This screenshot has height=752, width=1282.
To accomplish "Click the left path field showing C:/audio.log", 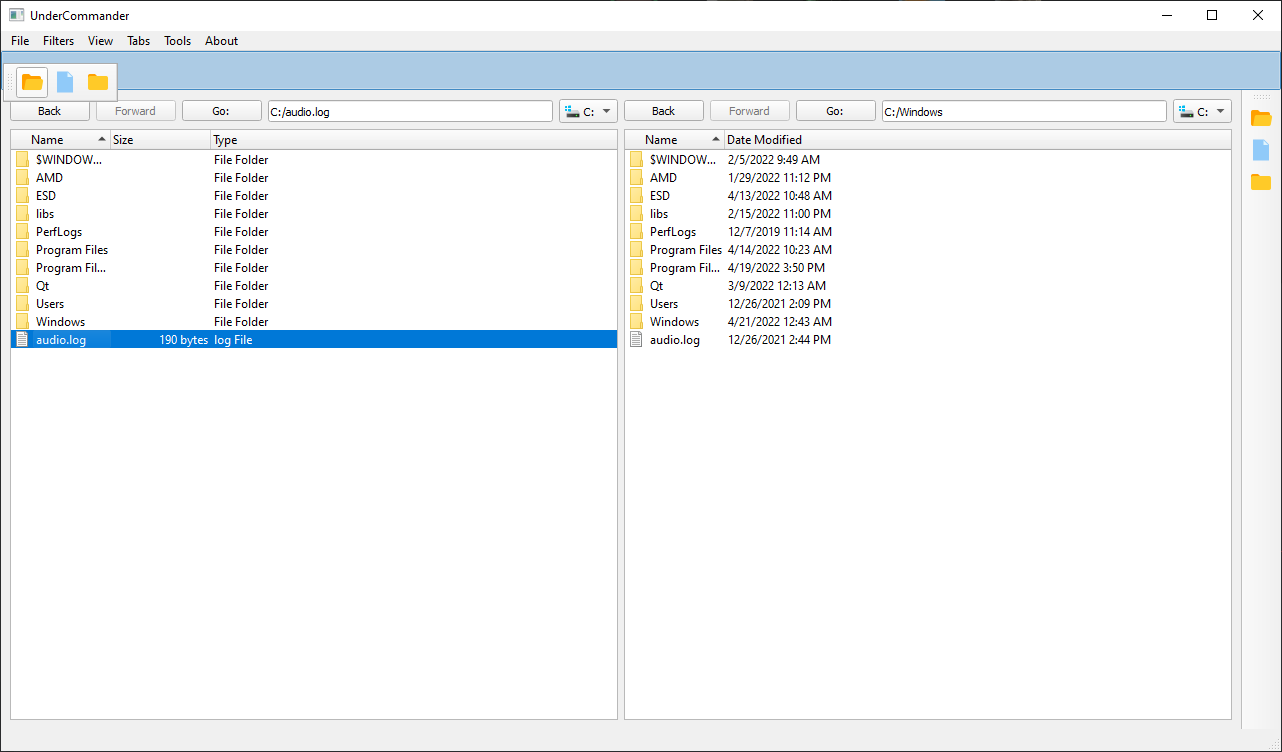I will [x=410, y=112].
